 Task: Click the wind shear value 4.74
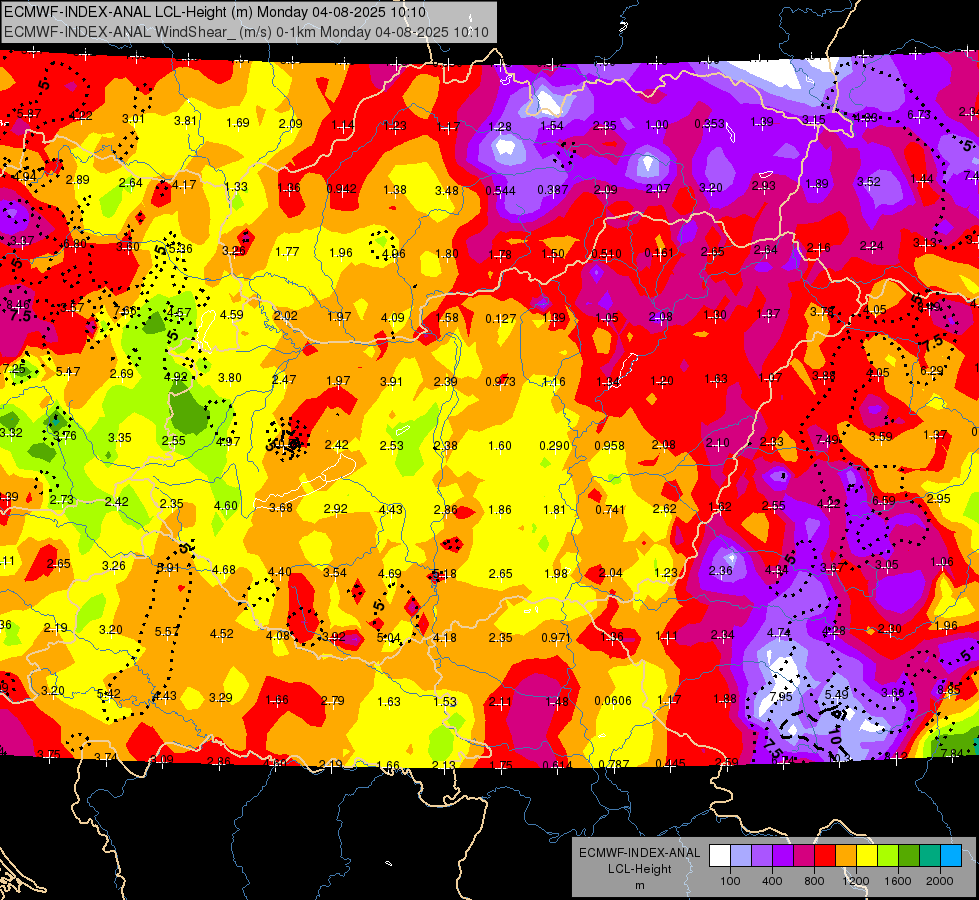point(779,632)
